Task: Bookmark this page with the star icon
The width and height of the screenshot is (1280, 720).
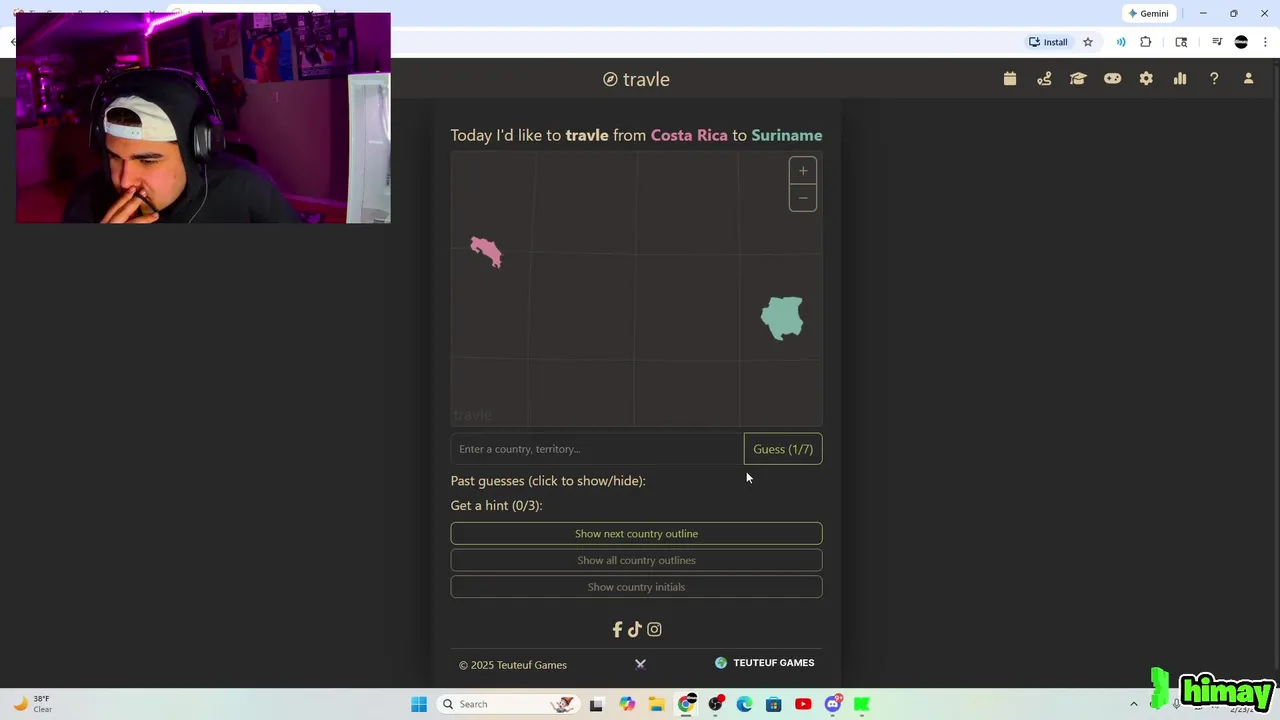Action: 1088,42
